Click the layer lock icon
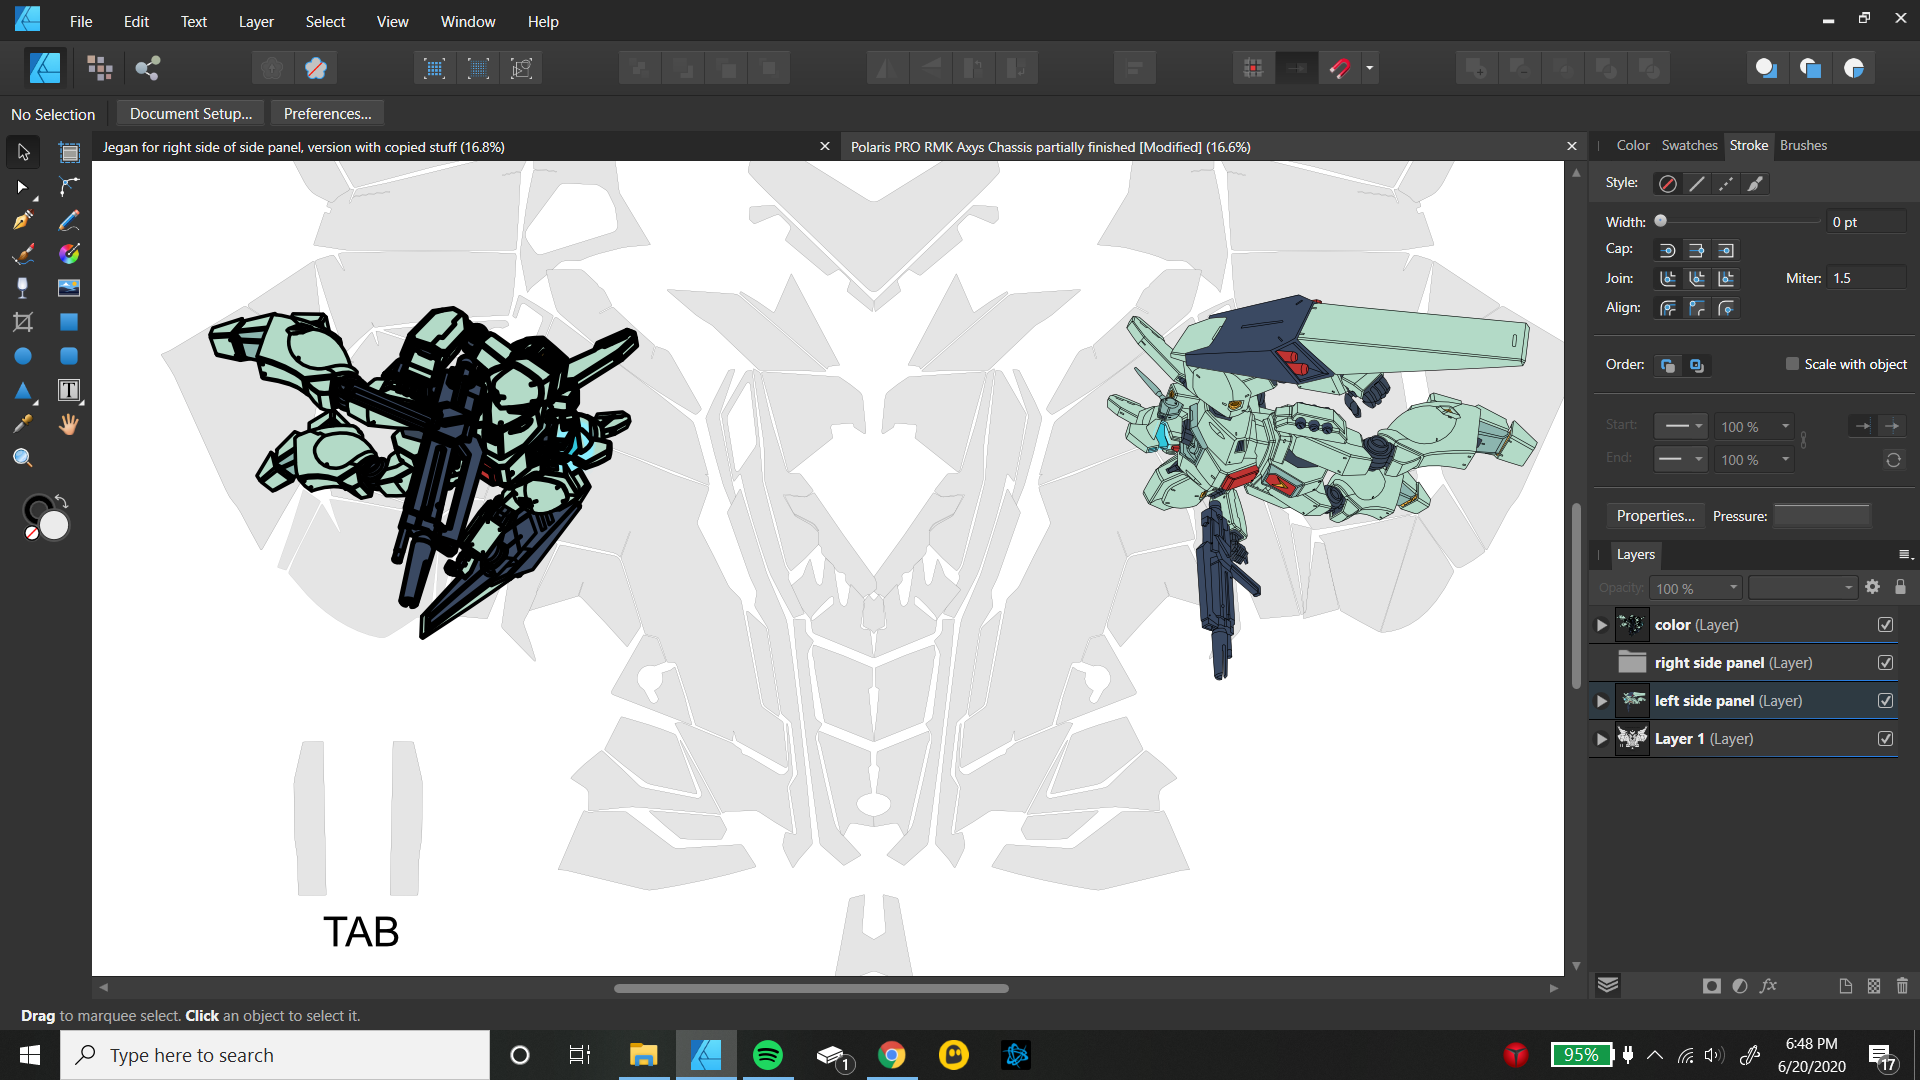 pos(1900,587)
